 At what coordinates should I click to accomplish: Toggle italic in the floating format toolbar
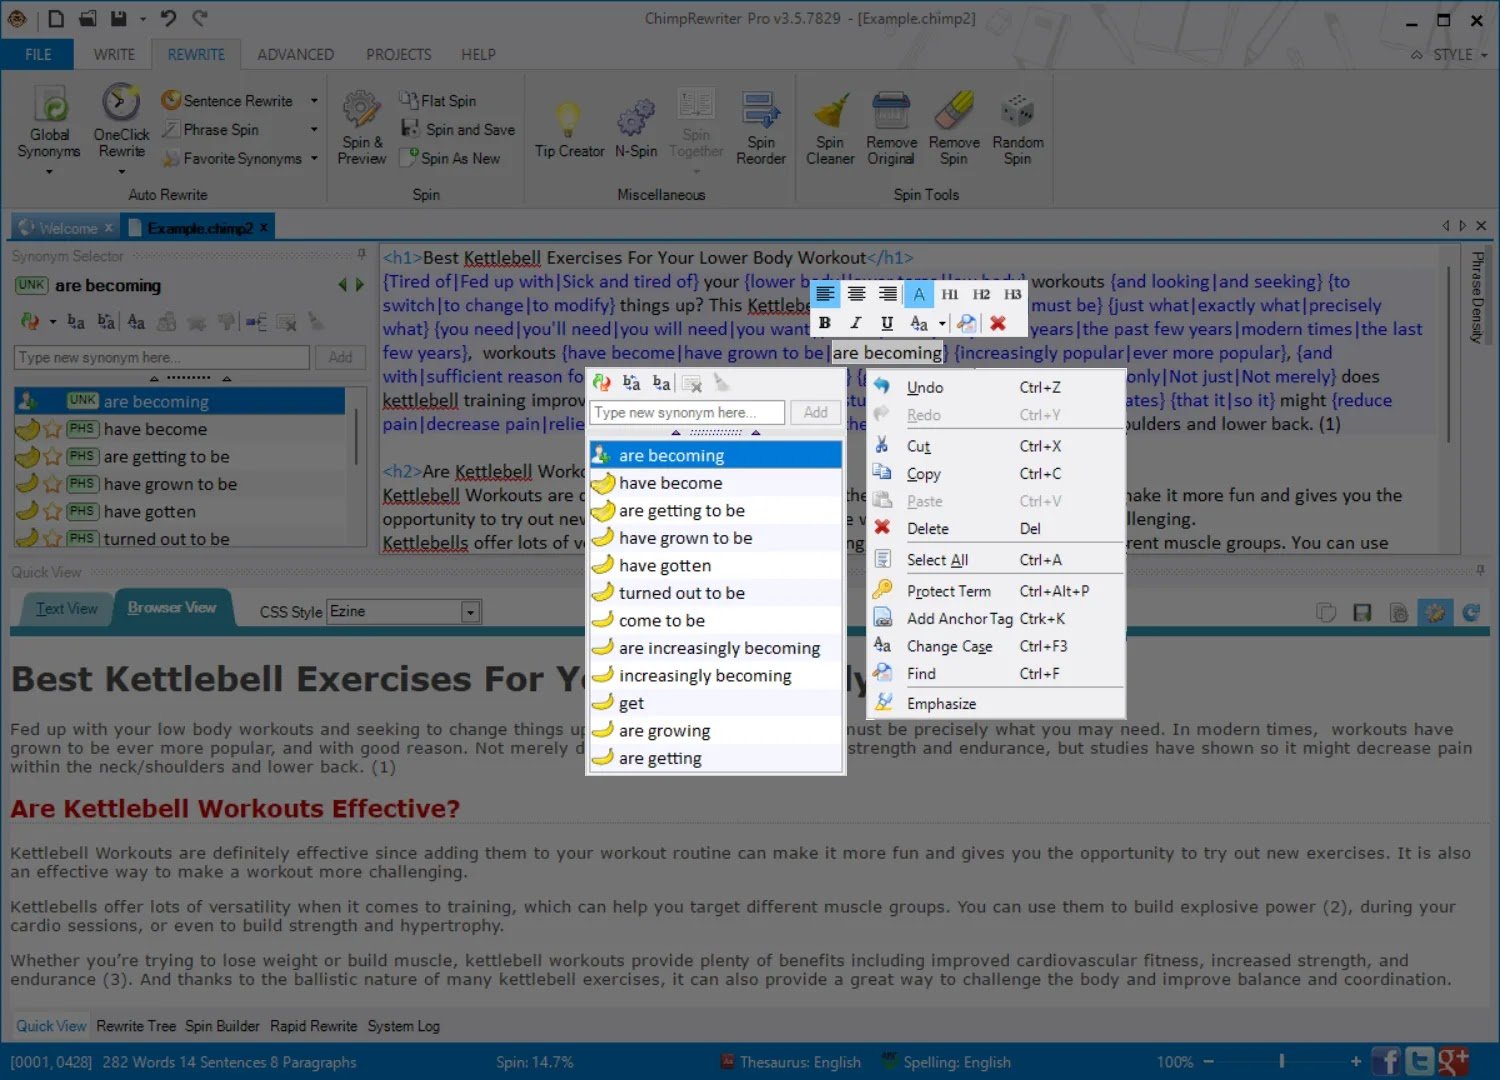click(x=855, y=323)
